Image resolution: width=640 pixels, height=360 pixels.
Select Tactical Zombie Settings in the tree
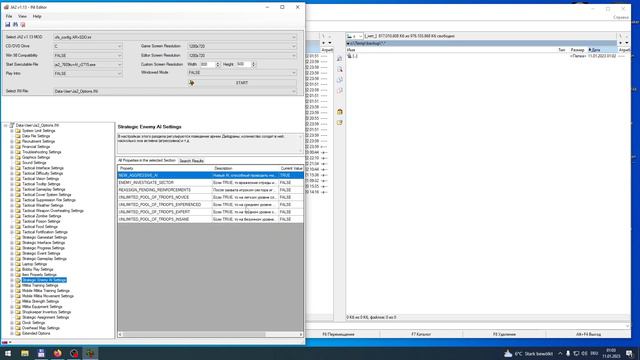tap(41, 216)
